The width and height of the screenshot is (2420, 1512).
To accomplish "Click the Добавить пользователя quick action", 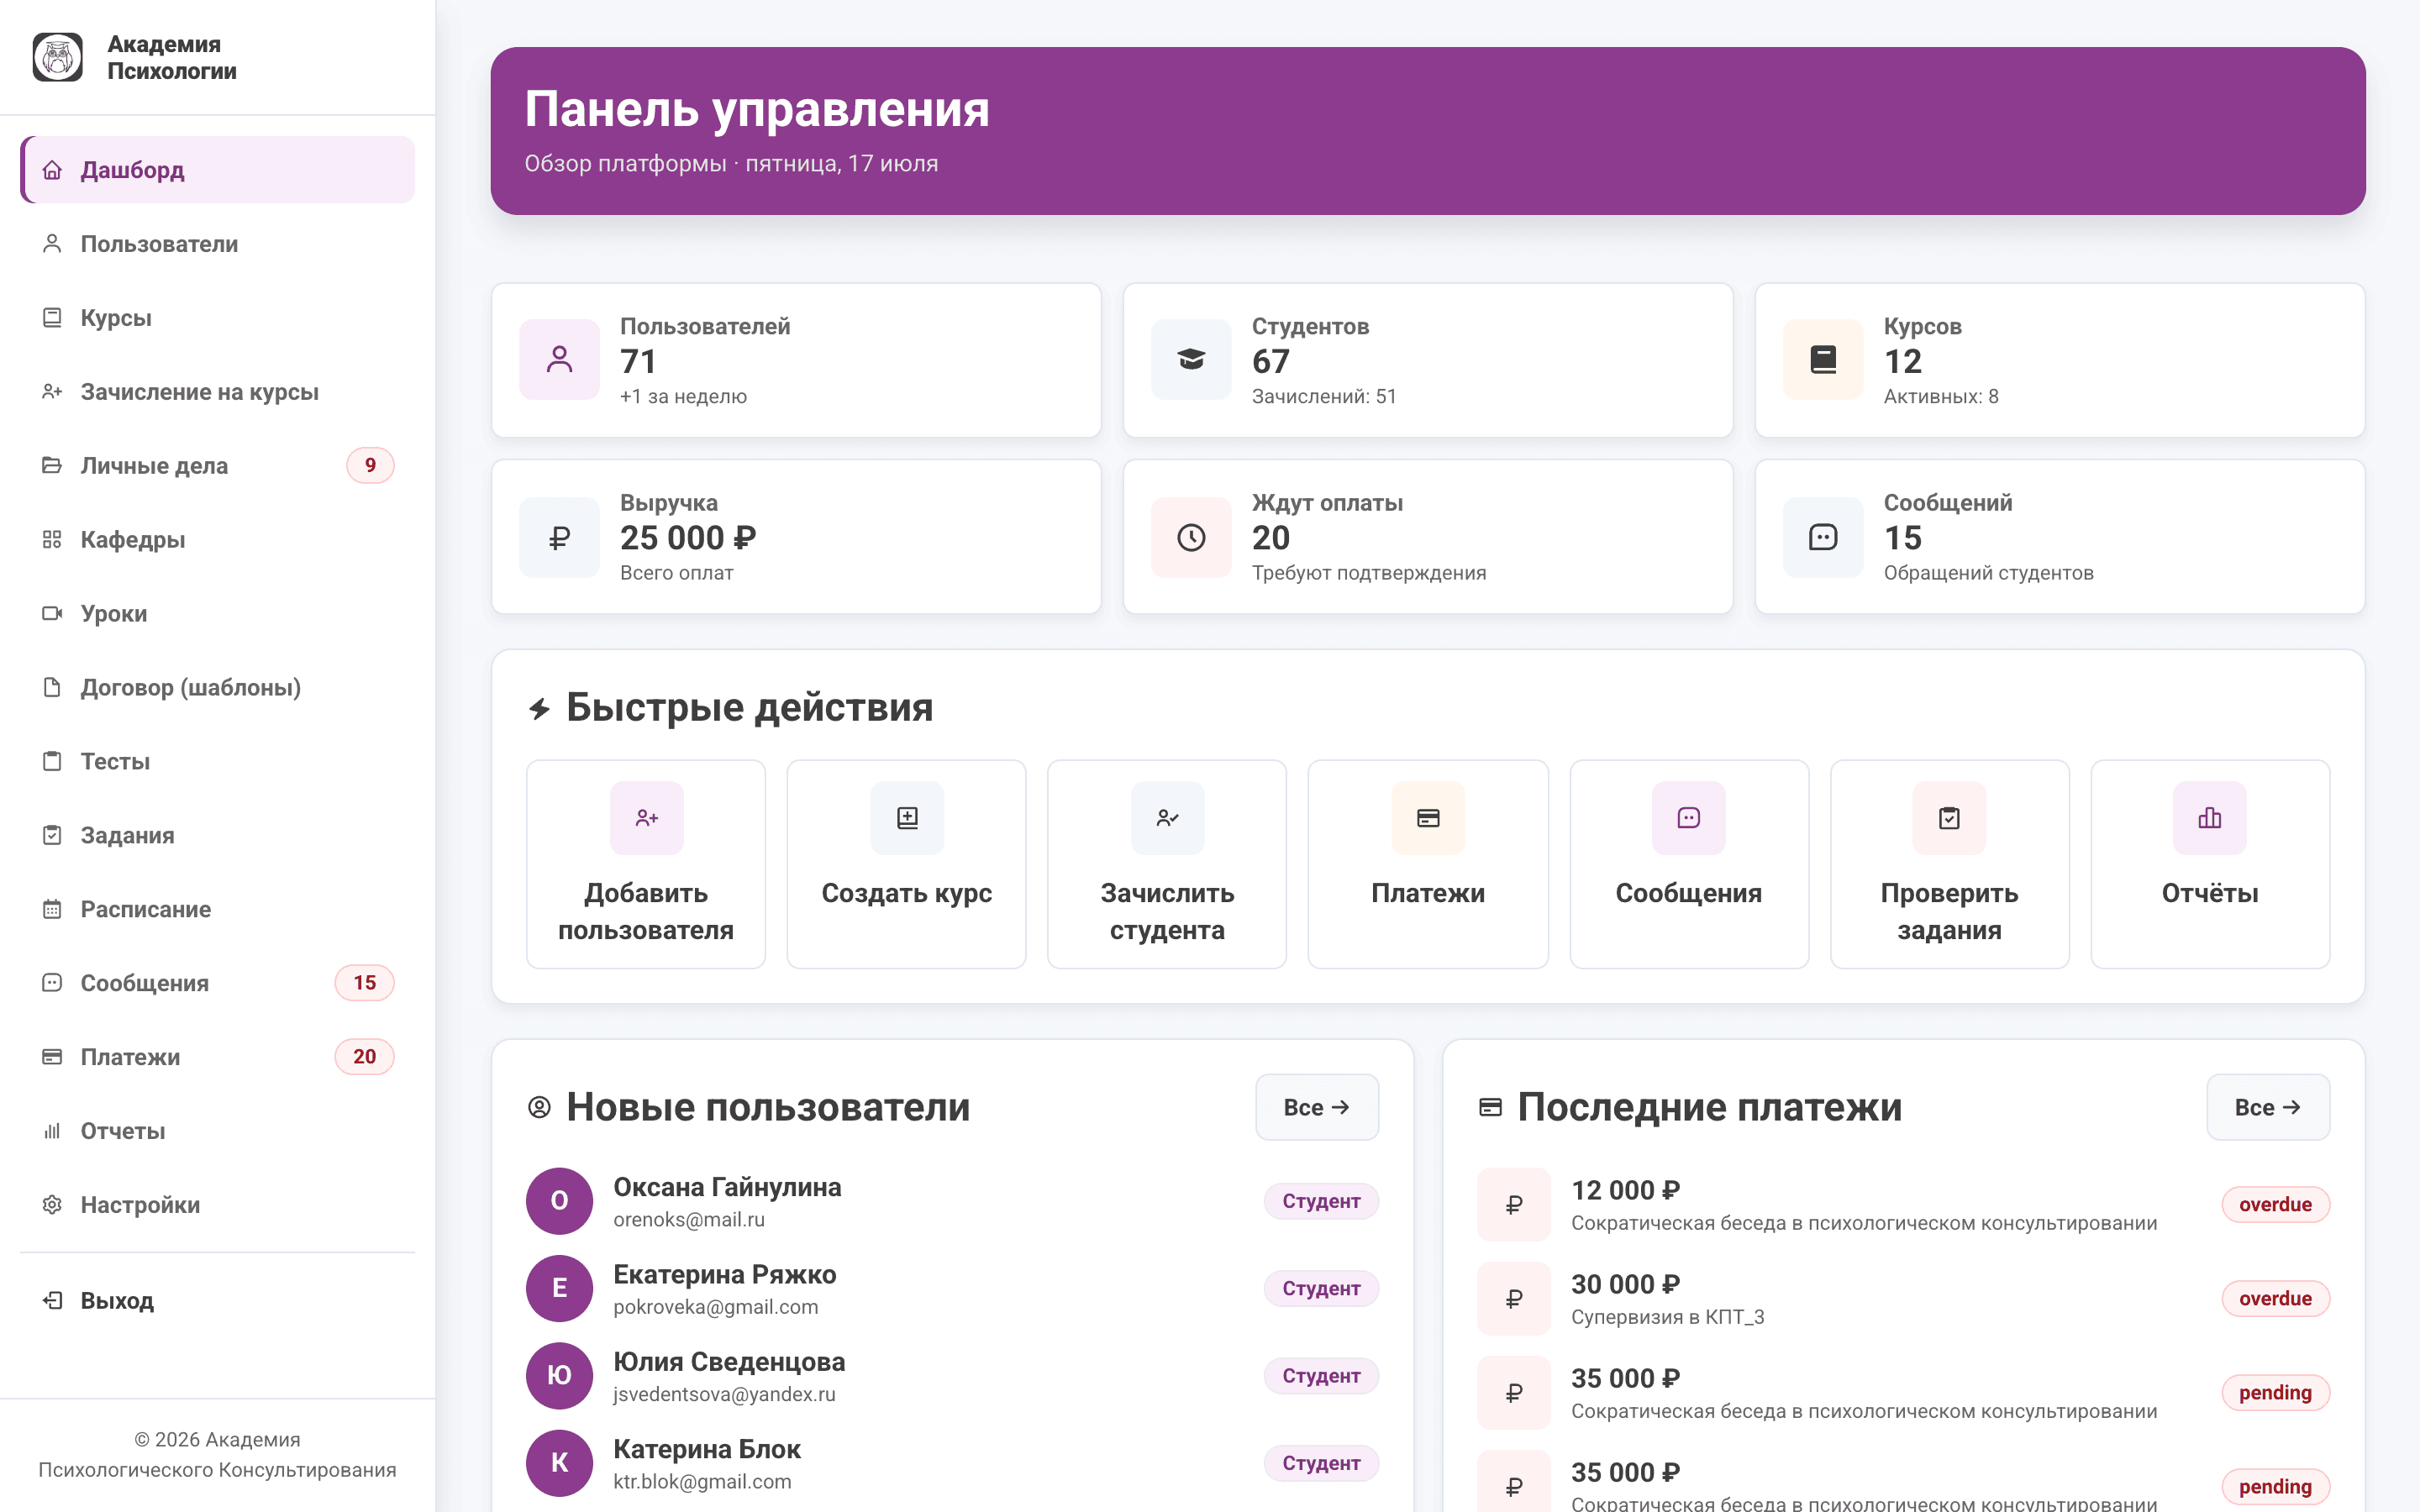I will [x=646, y=864].
